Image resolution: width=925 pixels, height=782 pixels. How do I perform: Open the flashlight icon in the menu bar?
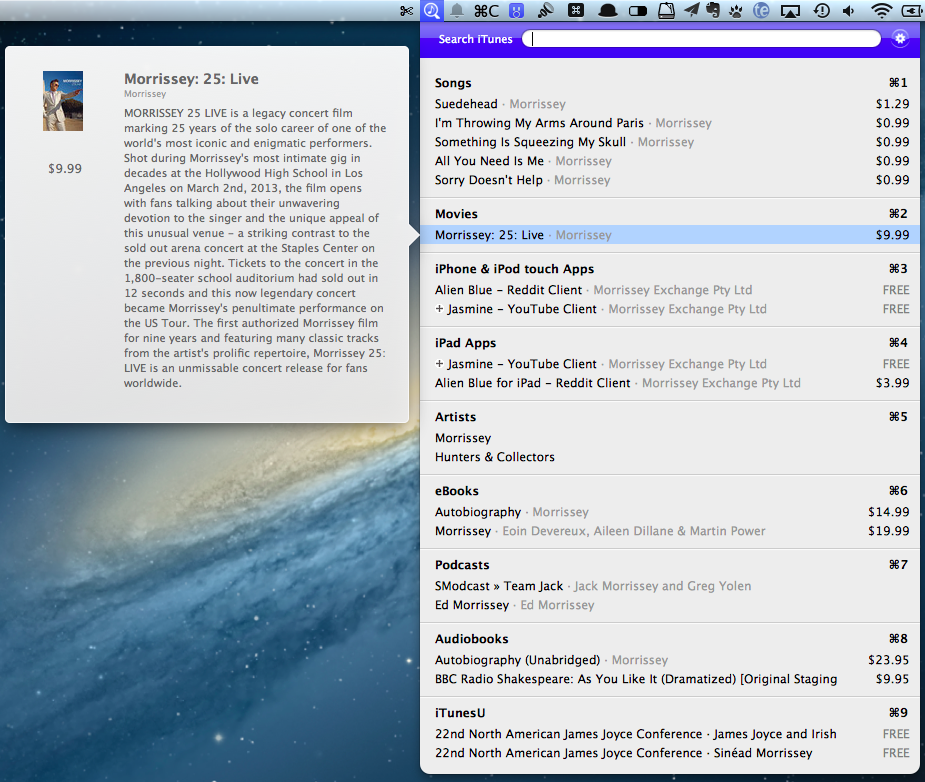546,11
